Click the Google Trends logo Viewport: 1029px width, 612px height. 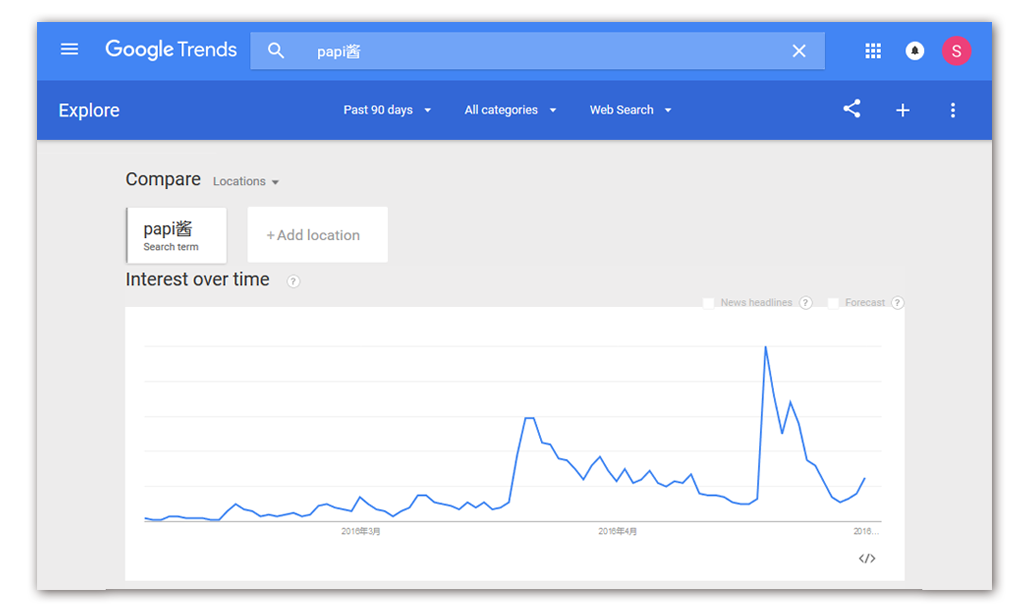(x=171, y=50)
